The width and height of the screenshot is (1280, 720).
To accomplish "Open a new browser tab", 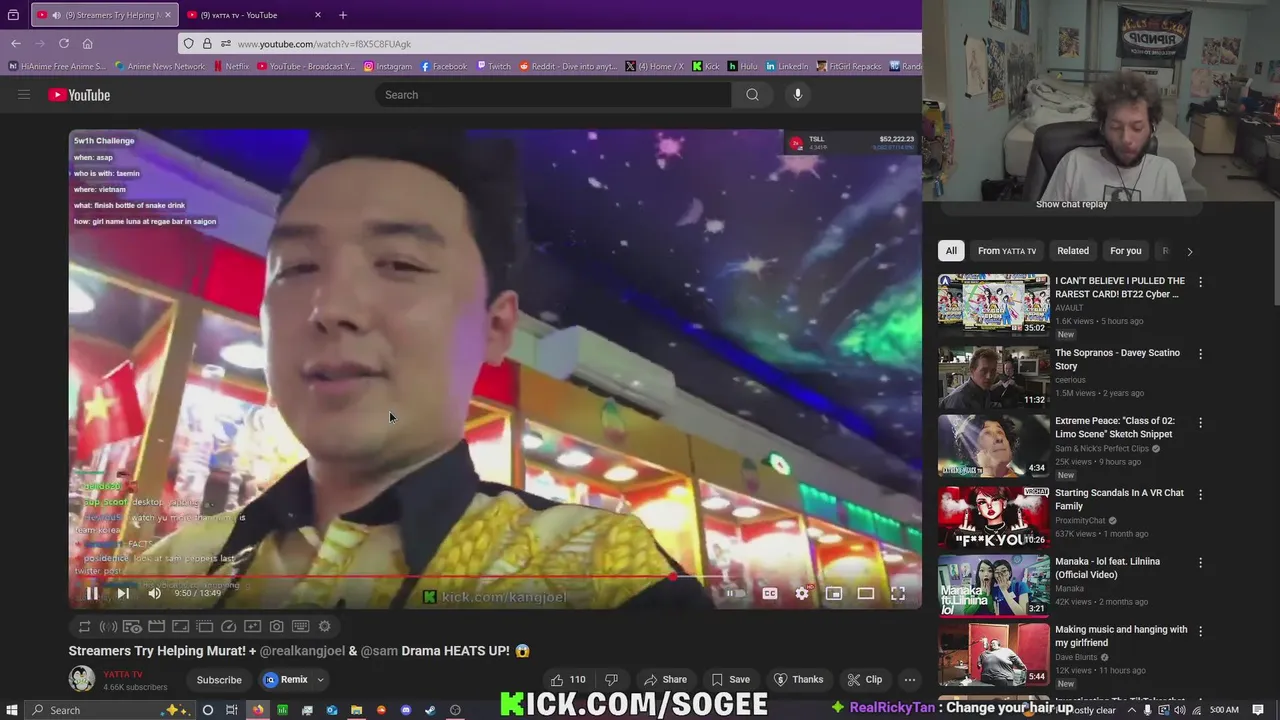I will (343, 15).
